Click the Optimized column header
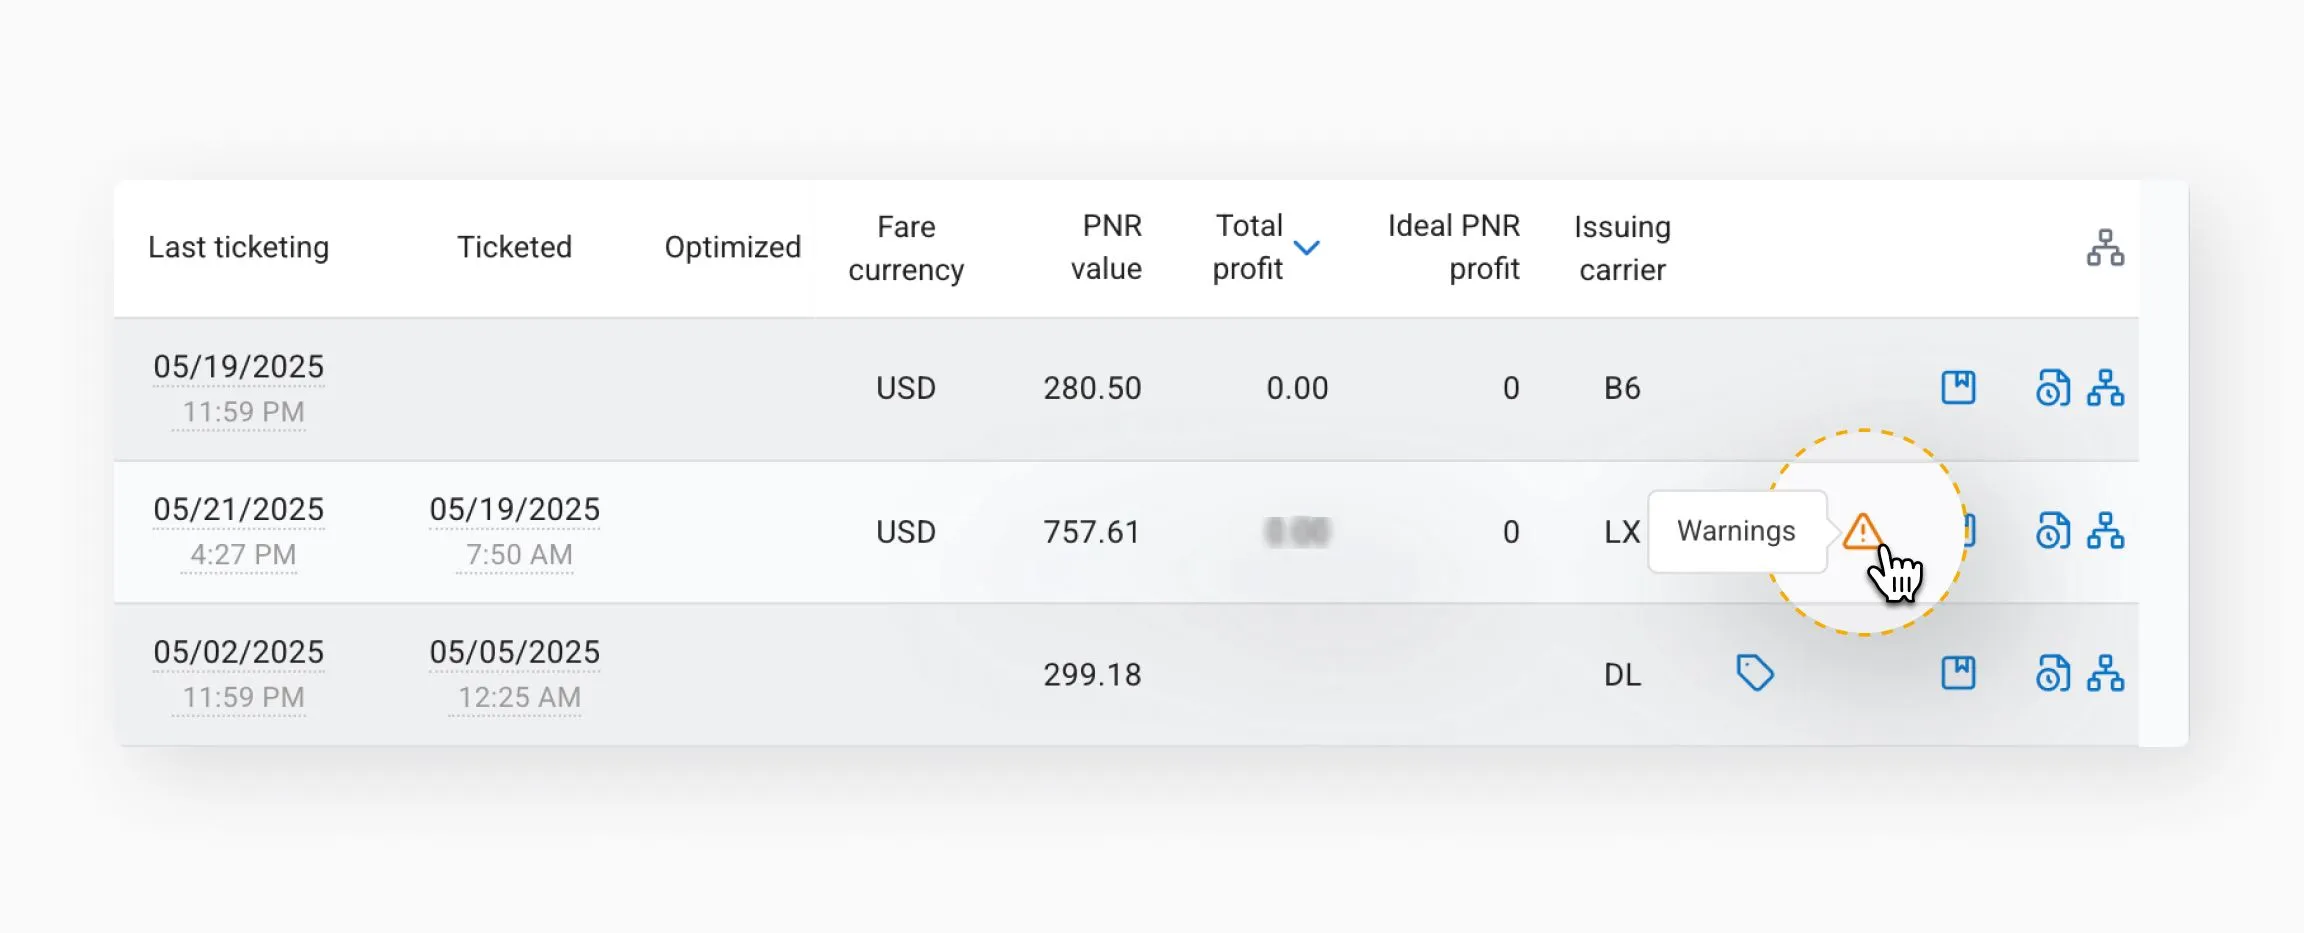 coord(732,247)
